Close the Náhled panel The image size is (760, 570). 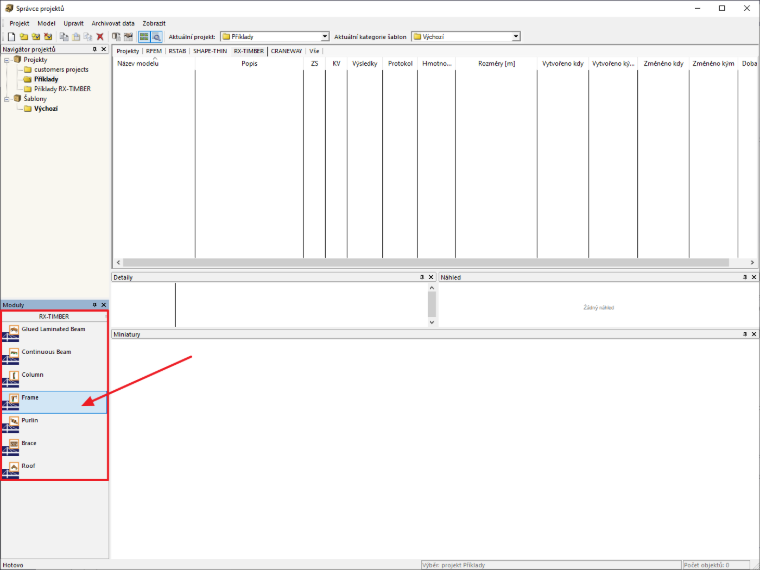tap(754, 277)
